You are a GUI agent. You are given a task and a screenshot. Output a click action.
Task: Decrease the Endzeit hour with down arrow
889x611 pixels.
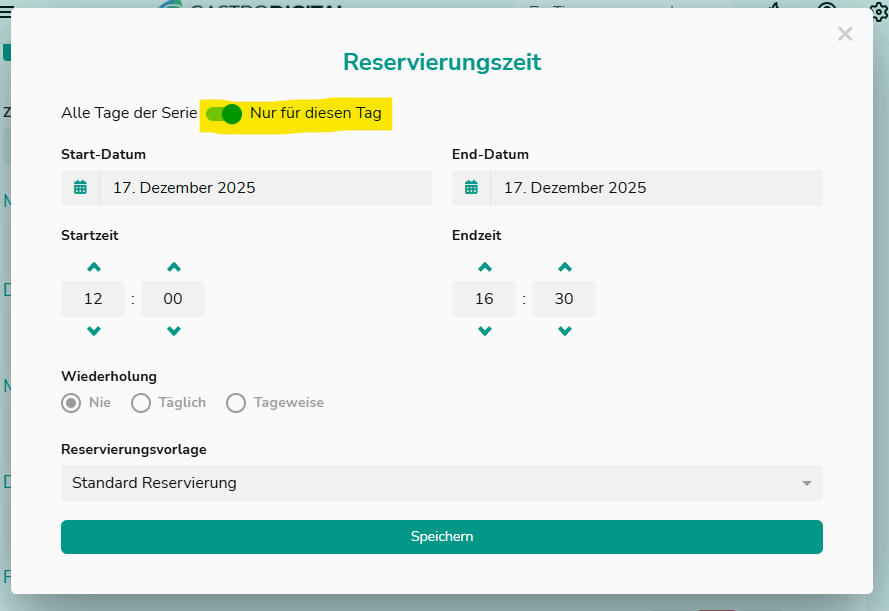point(484,331)
